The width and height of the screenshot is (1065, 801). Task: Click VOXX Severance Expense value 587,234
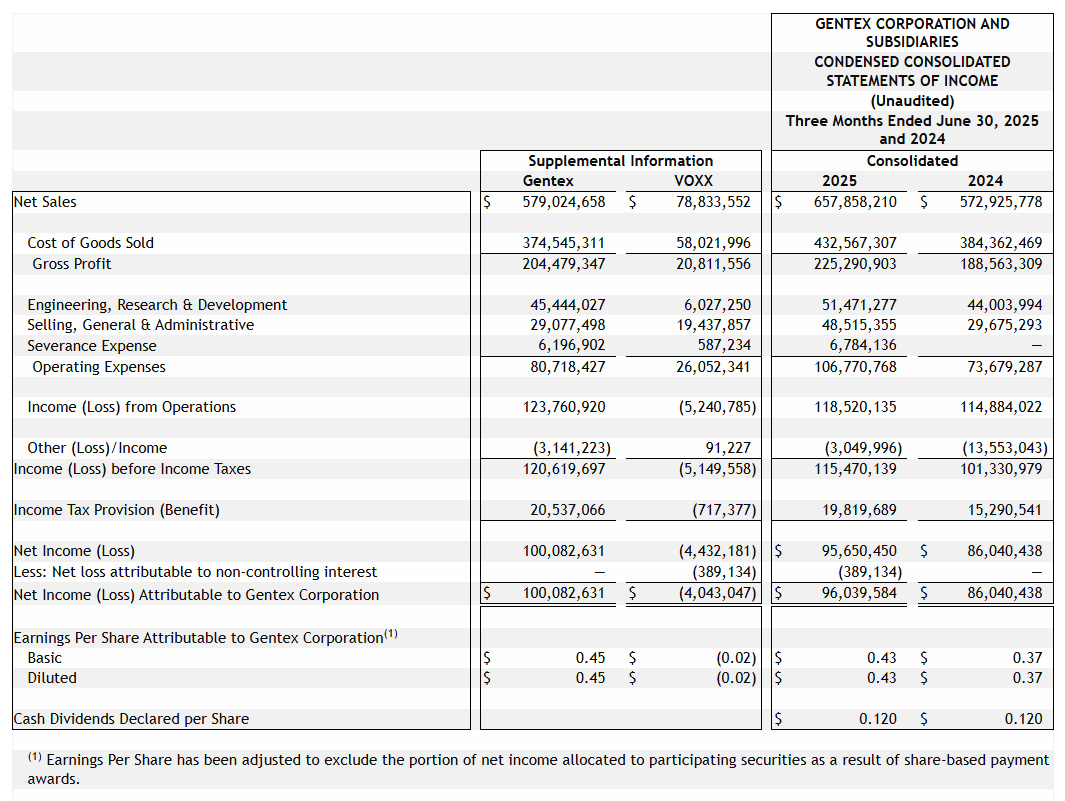pos(719,346)
